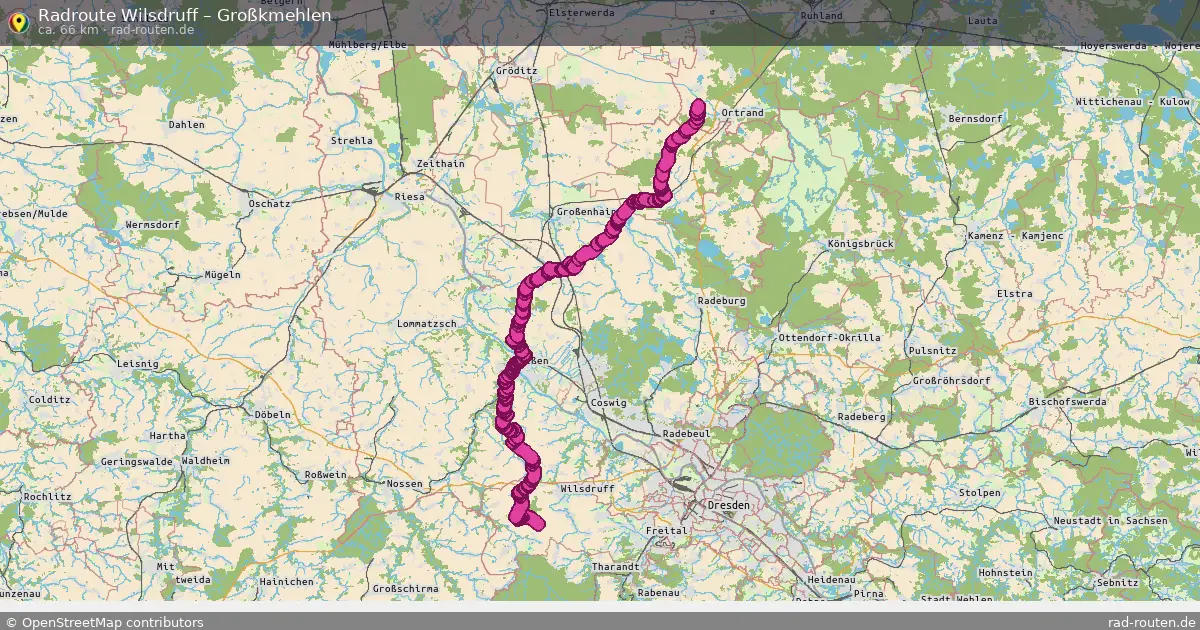The height and width of the screenshot is (630, 1200).
Task: Click the Döbeln town label
Action: [273, 414]
